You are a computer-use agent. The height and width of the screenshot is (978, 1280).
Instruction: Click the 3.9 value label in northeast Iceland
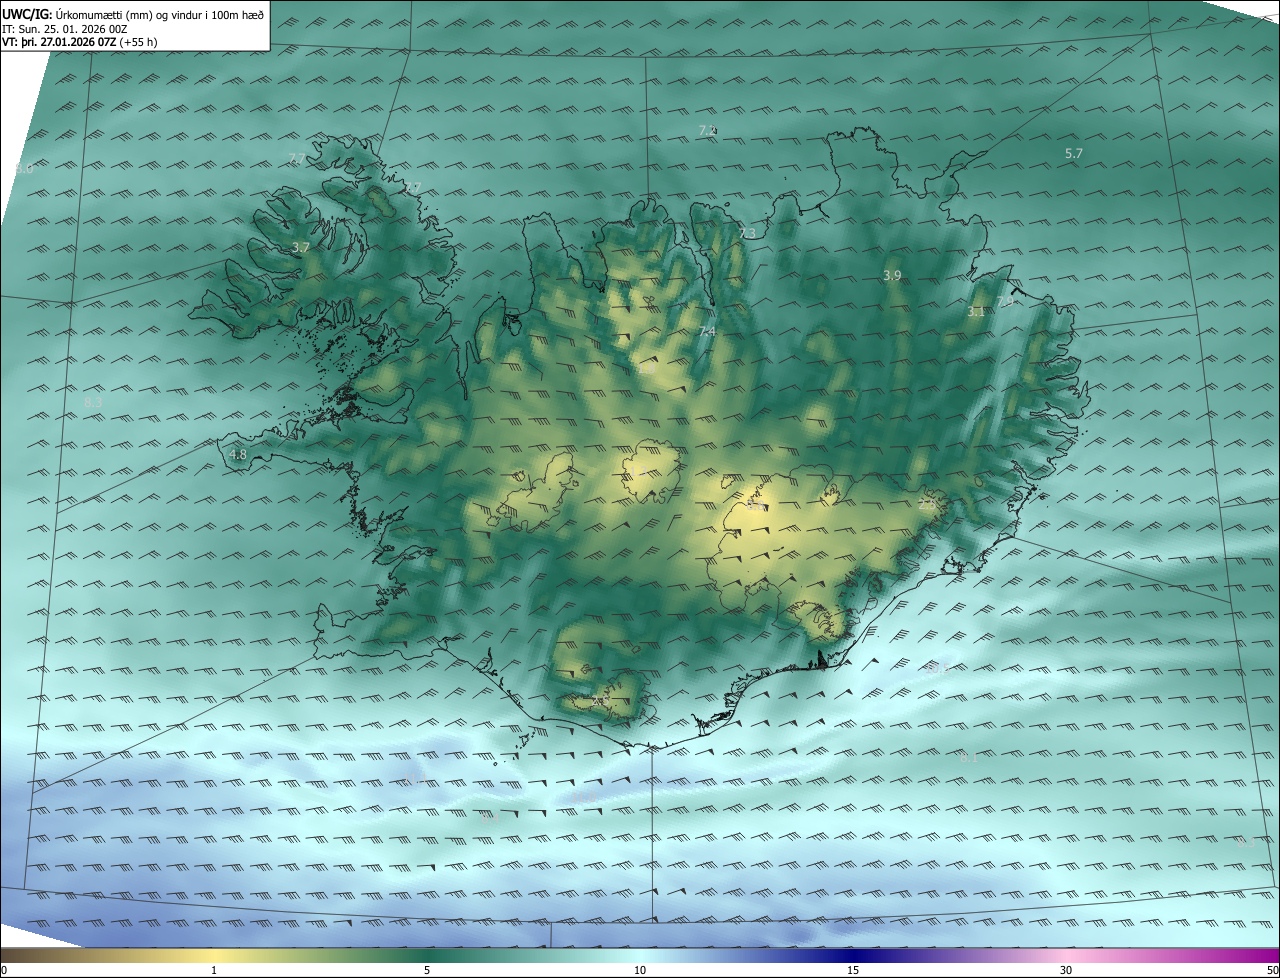pyautogui.click(x=892, y=275)
